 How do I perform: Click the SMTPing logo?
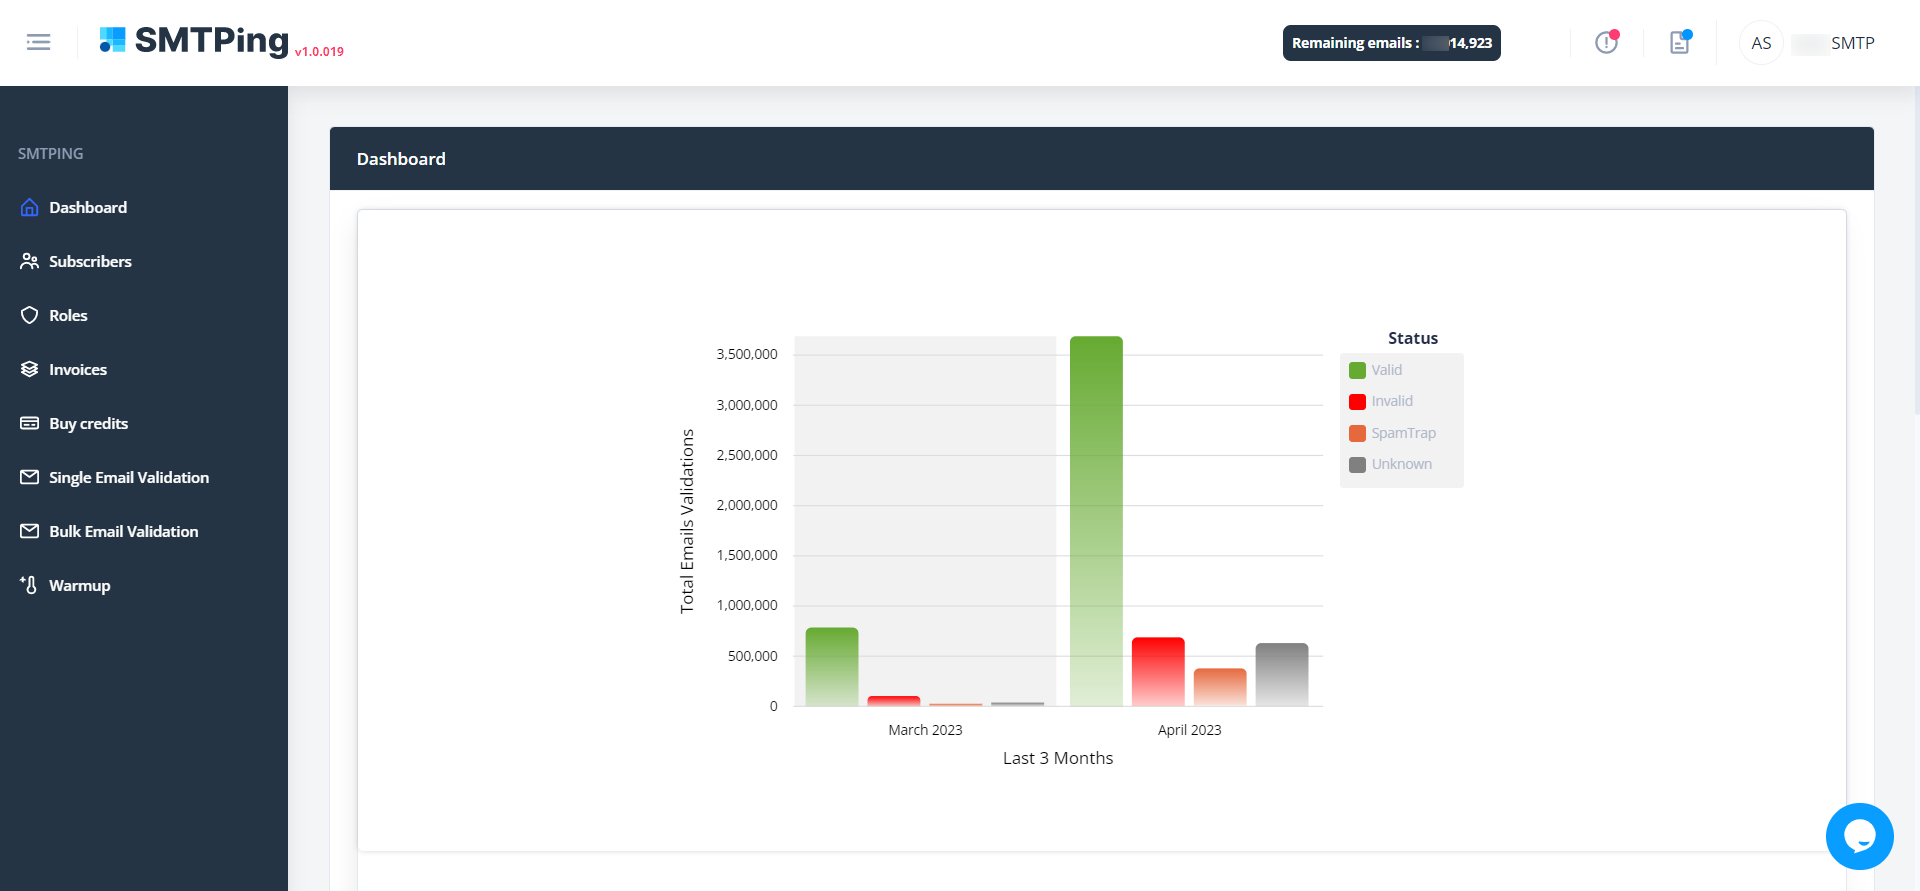coord(195,41)
